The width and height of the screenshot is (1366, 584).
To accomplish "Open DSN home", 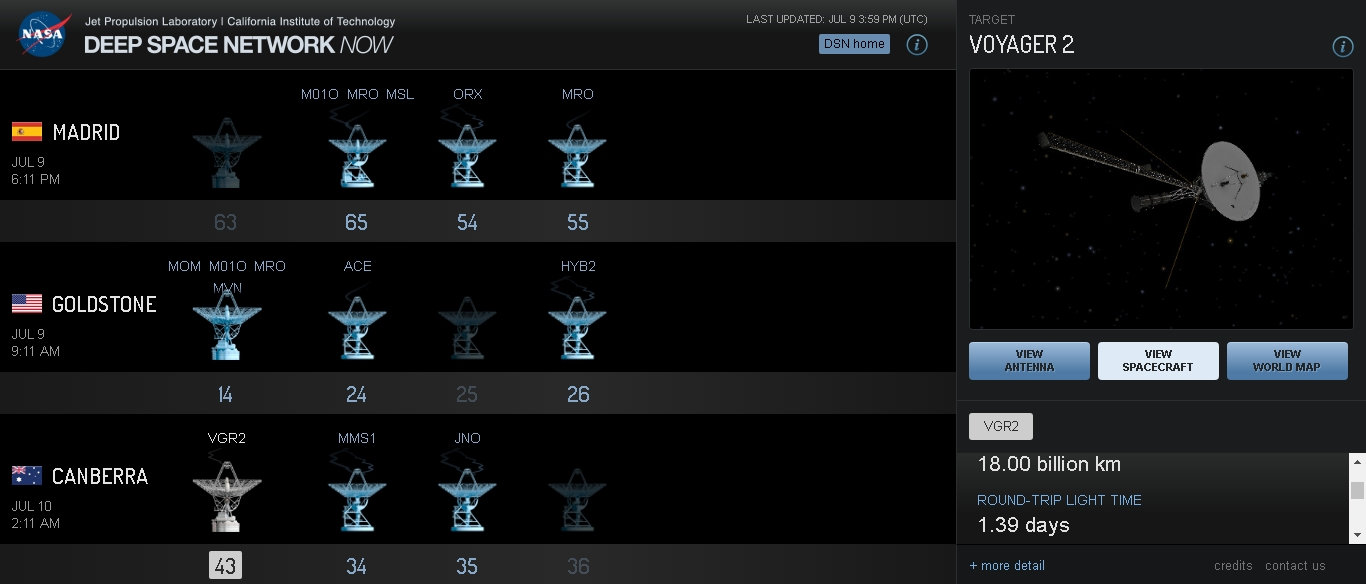I will coord(854,44).
